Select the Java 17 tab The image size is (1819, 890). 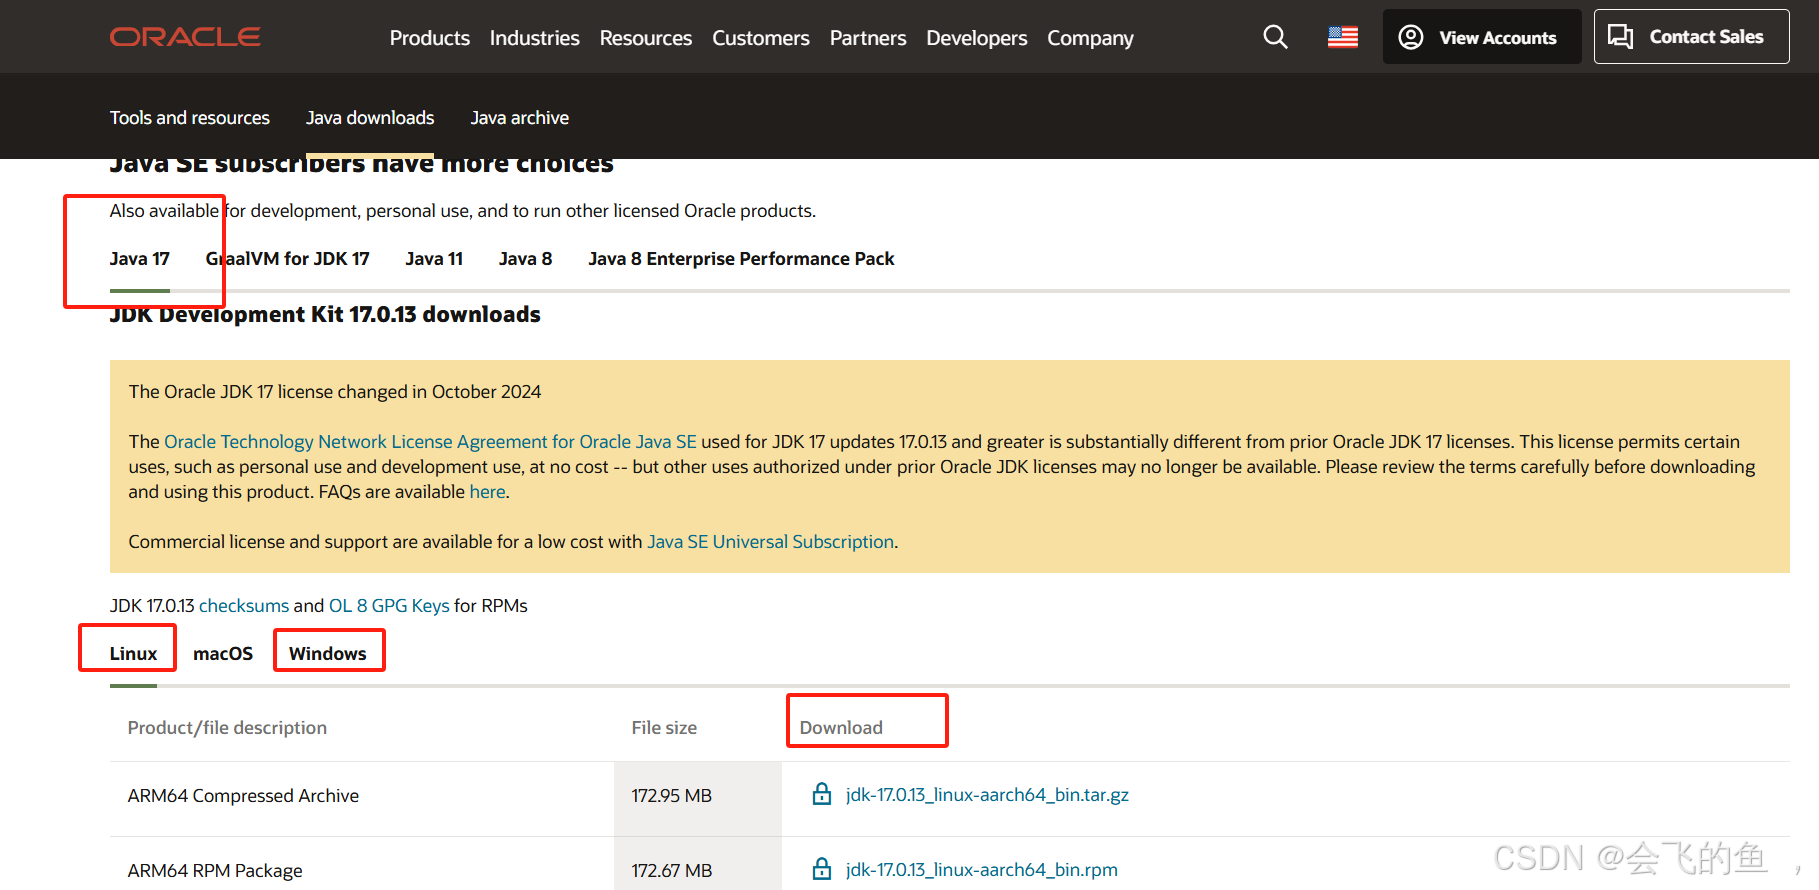[x=140, y=259]
